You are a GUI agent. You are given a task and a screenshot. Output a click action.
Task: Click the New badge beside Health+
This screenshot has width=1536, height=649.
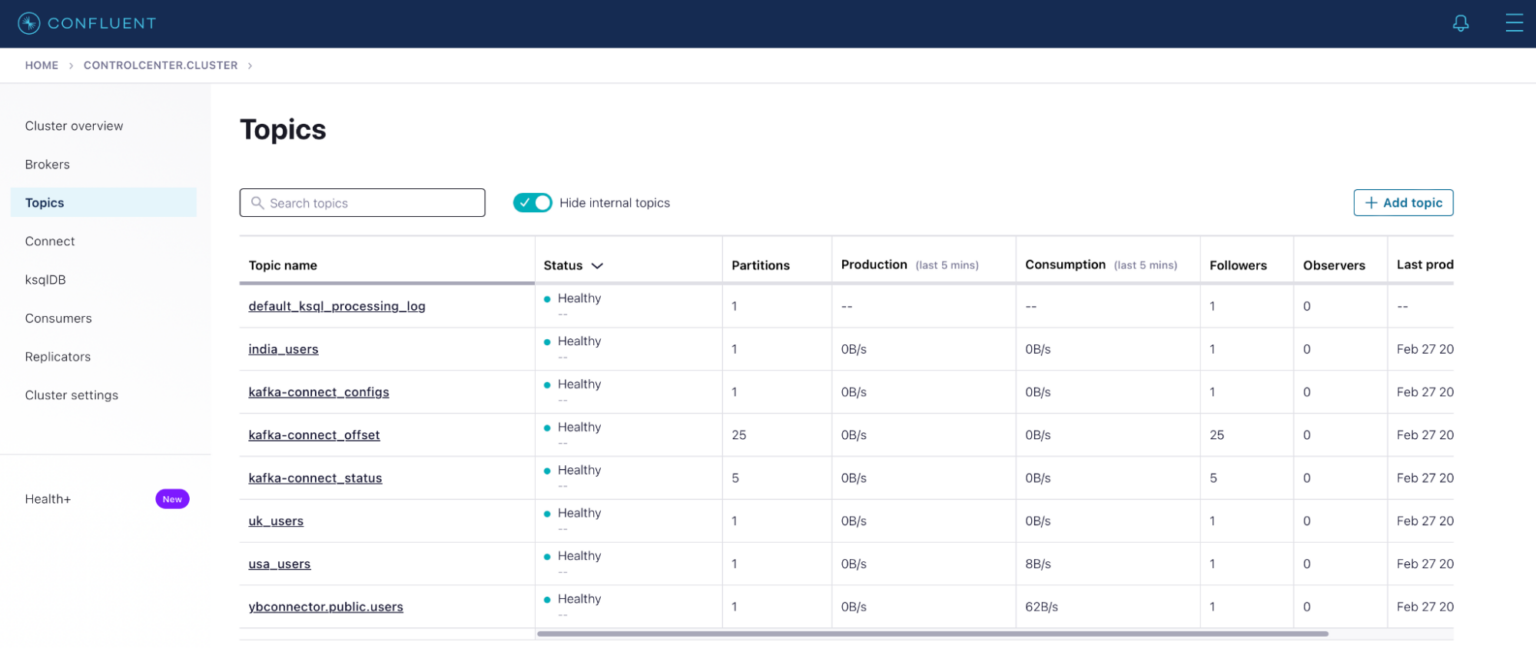pyautogui.click(x=172, y=498)
